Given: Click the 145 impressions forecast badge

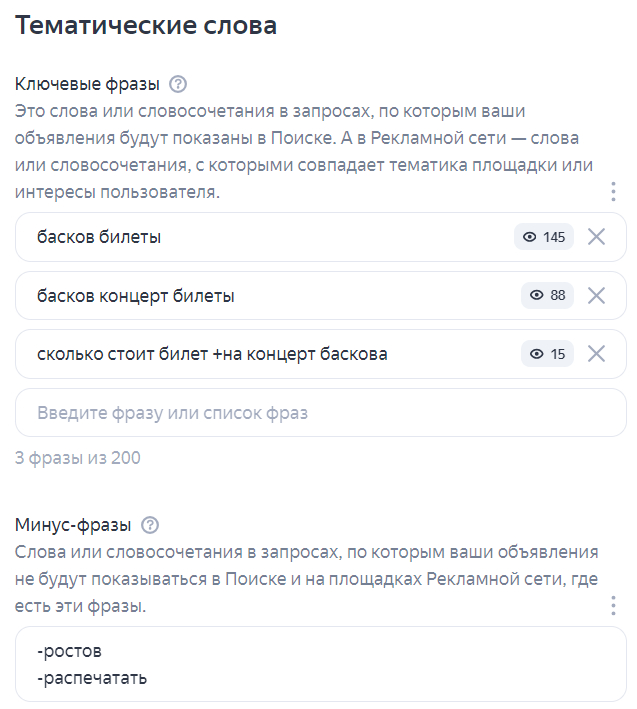Looking at the screenshot, I should click(544, 237).
